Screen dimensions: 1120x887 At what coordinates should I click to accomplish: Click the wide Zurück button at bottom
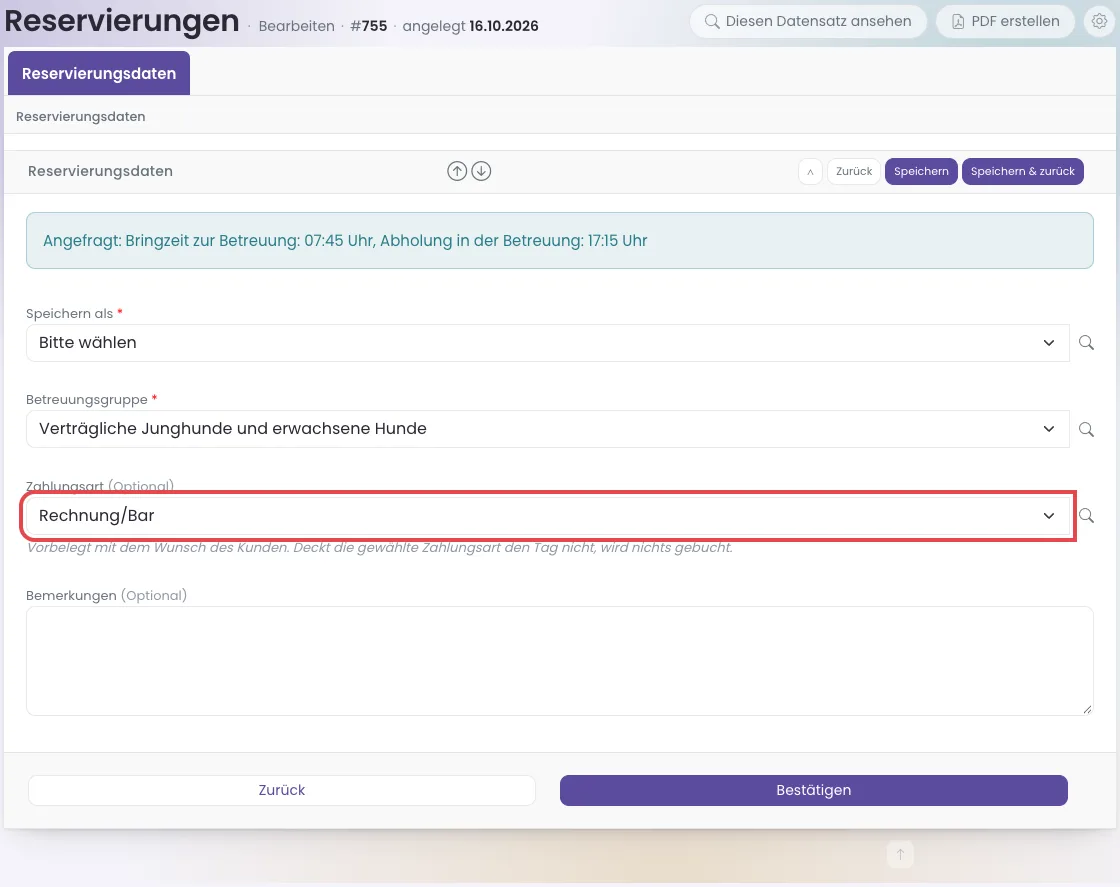(x=281, y=791)
